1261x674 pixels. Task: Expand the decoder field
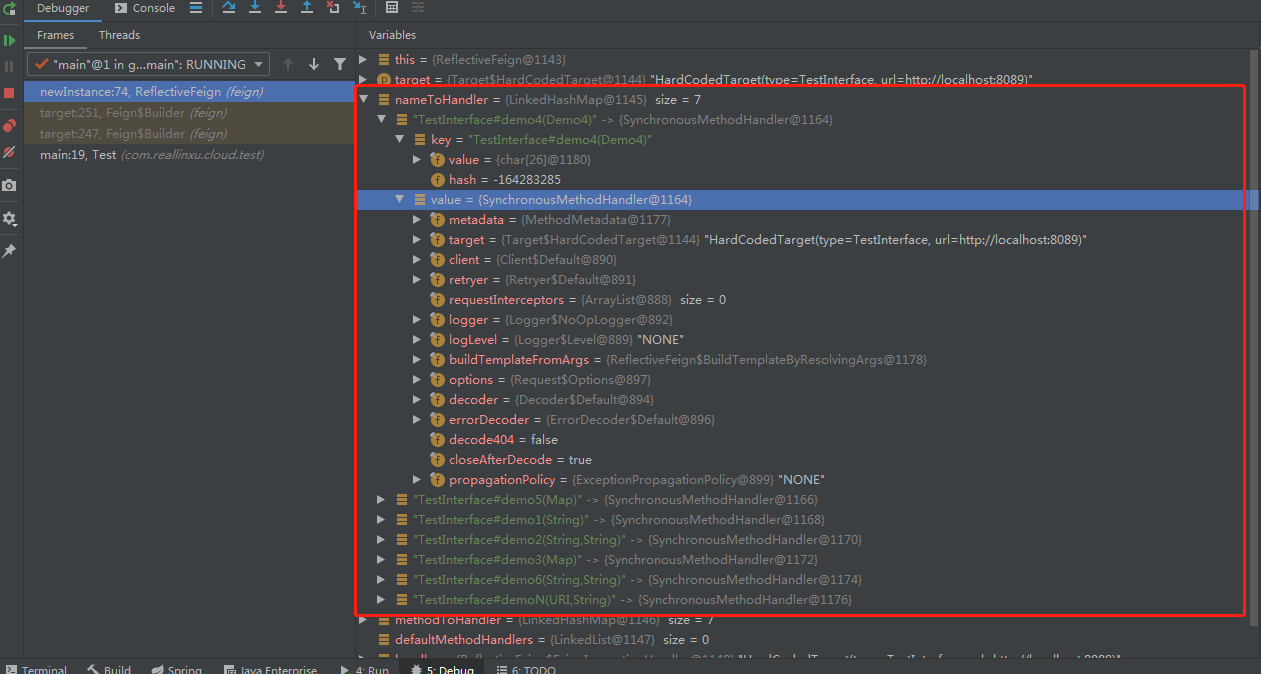click(x=417, y=400)
